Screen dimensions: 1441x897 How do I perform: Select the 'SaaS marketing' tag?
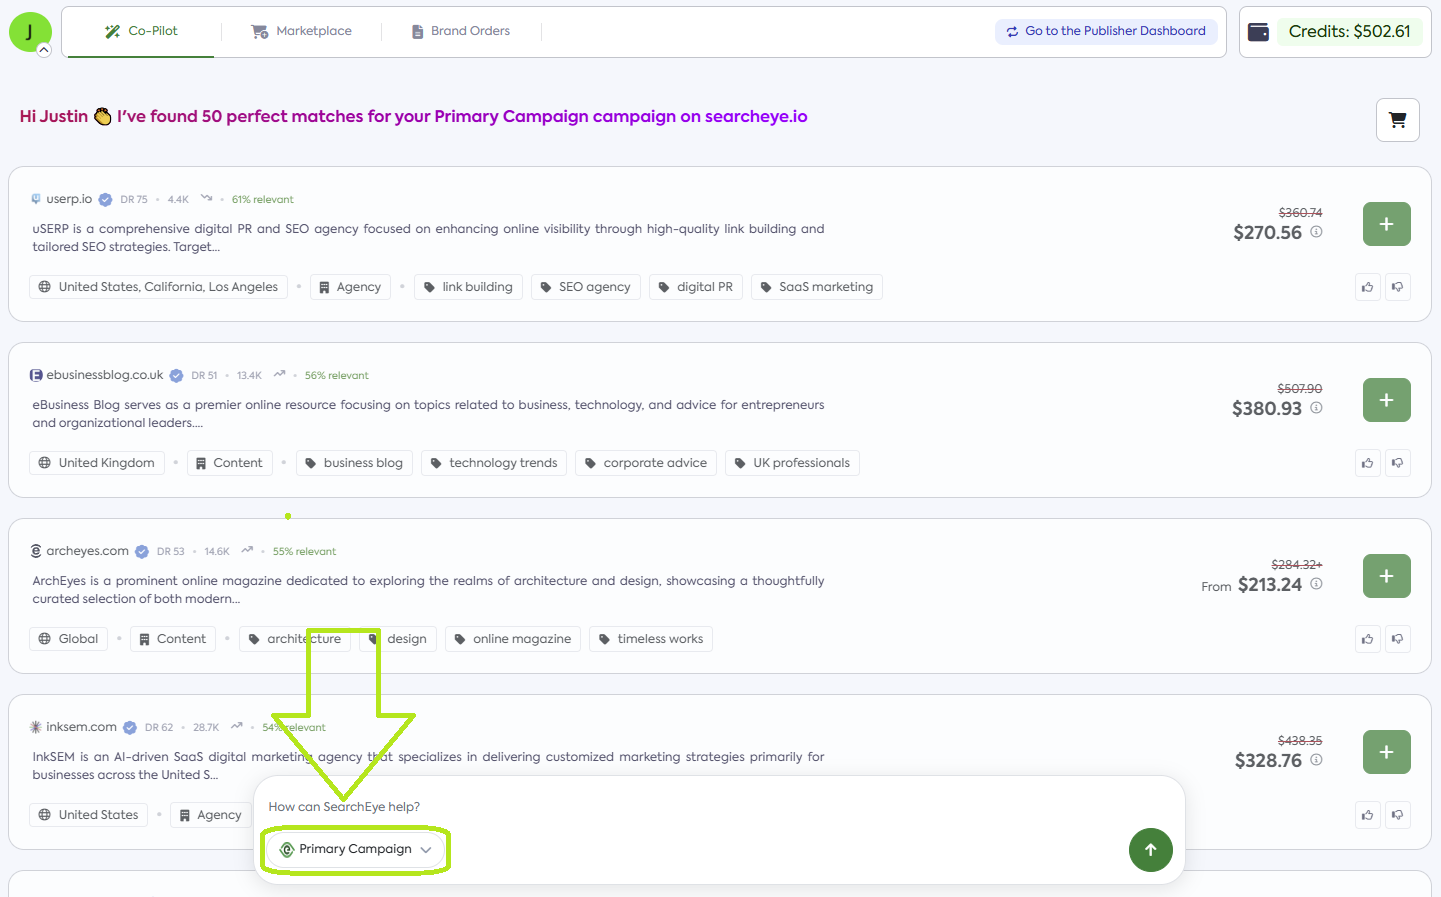pyautogui.click(x=817, y=287)
